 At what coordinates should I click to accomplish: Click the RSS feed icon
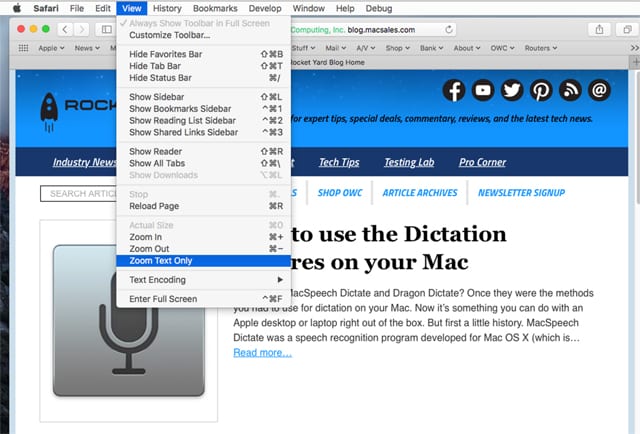click(570, 91)
